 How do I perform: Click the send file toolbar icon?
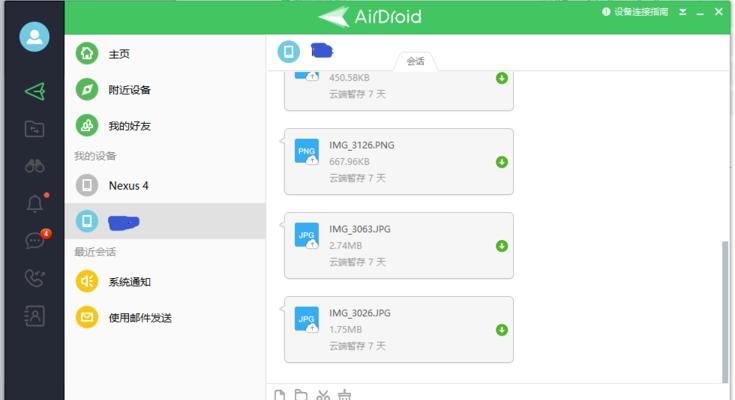[279, 395]
